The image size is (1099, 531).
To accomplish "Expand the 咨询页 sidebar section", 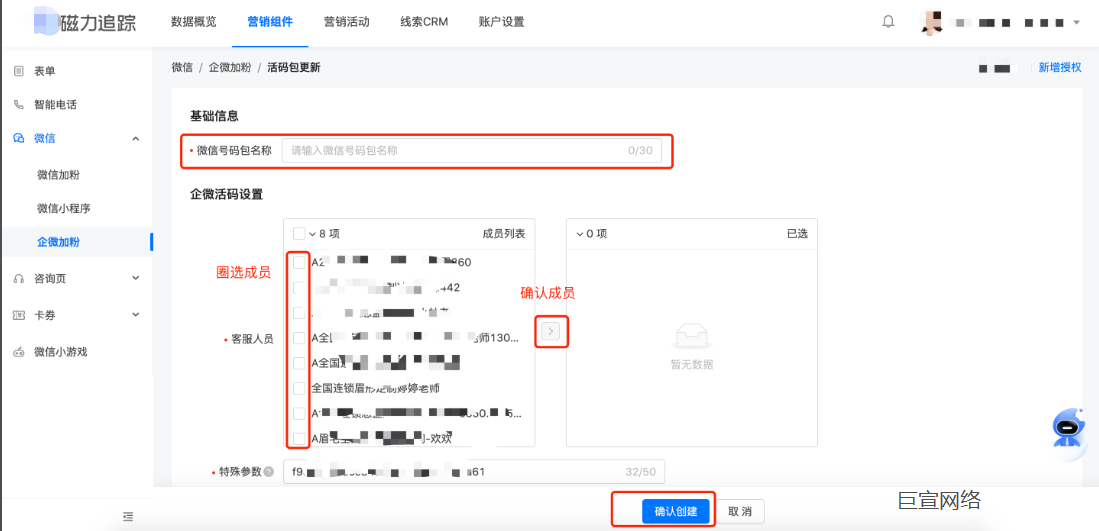I will click(x=136, y=279).
